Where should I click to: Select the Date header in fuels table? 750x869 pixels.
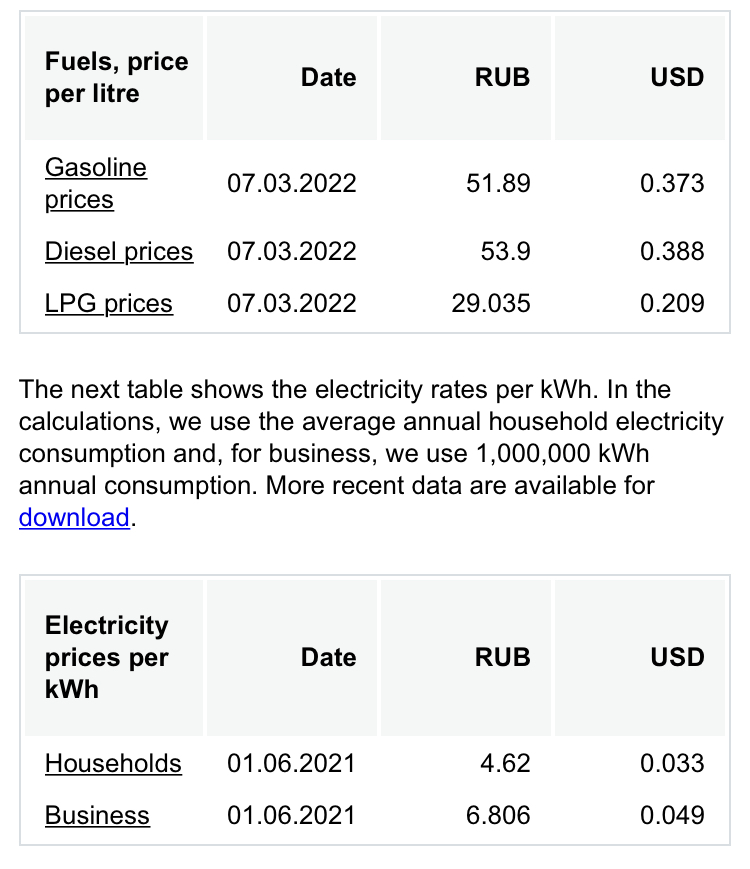(x=328, y=78)
